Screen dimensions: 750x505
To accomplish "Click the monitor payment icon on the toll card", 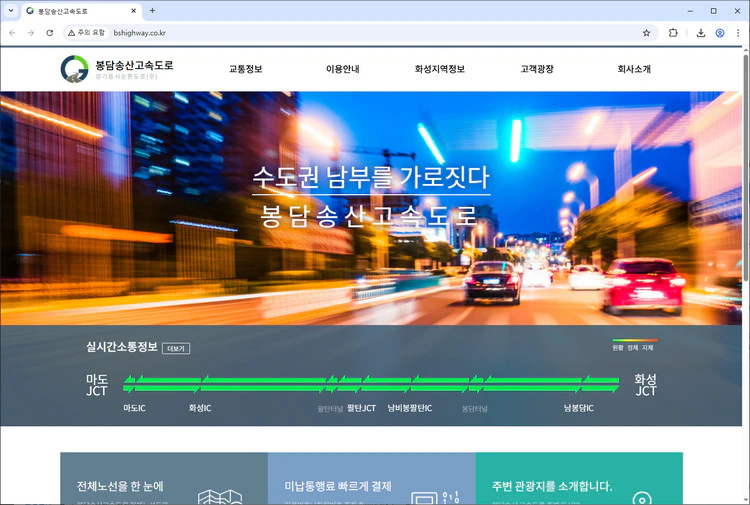I will pyautogui.click(x=423, y=497).
